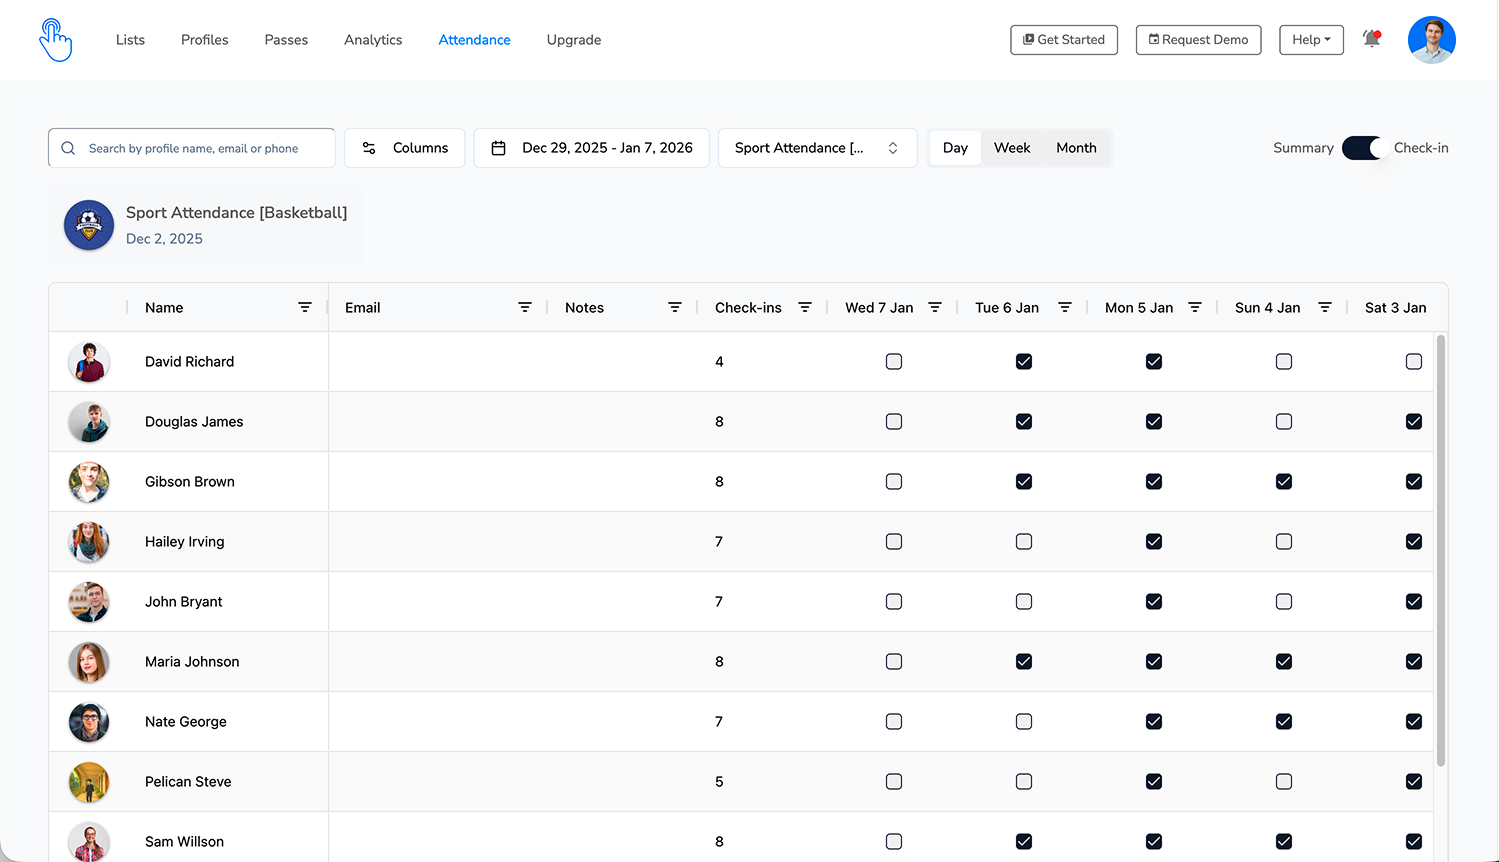This screenshot has height=862, width=1499.
Task: Open the notifications bell
Action: (x=1371, y=40)
